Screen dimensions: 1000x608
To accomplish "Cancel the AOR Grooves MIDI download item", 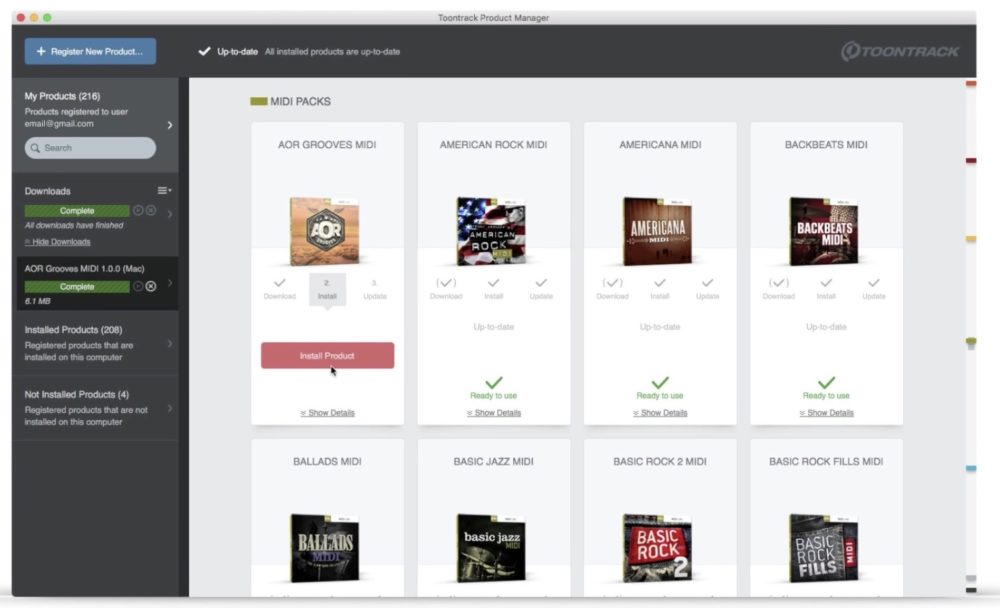I will [x=151, y=287].
